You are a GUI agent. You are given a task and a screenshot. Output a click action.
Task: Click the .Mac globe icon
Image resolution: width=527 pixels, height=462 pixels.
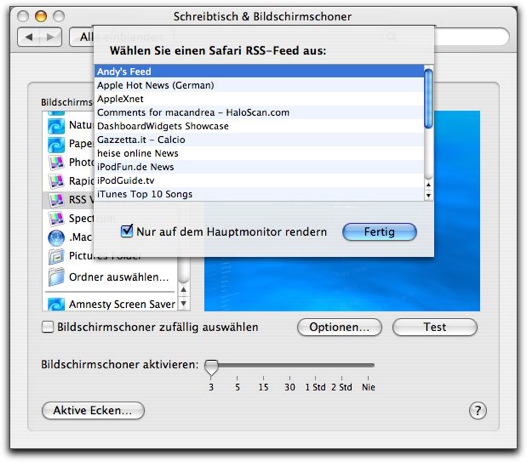pyautogui.click(x=56, y=238)
